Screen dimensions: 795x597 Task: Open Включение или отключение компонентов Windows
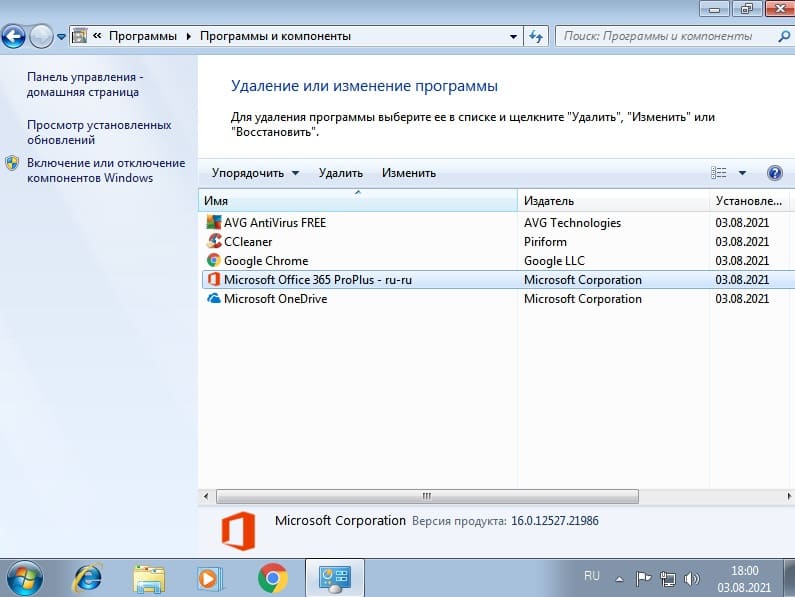pyautogui.click(x=106, y=170)
